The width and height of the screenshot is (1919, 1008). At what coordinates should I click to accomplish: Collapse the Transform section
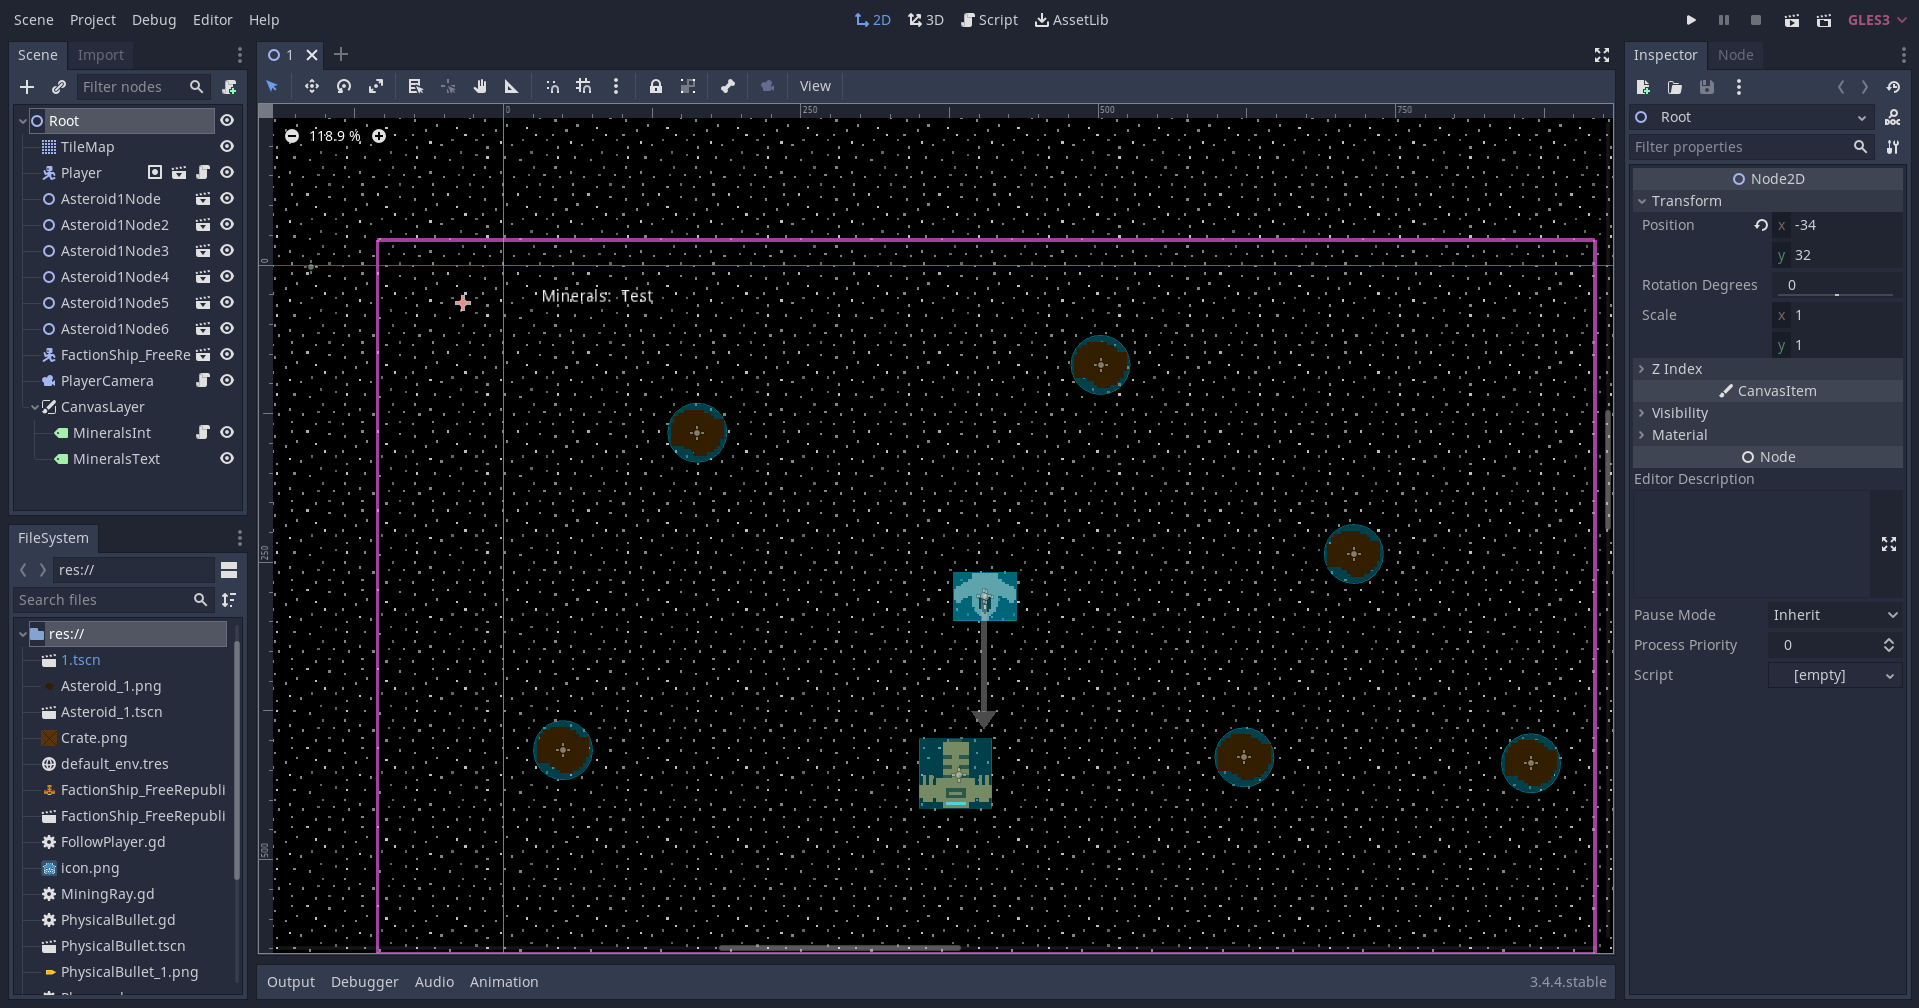click(x=1767, y=201)
